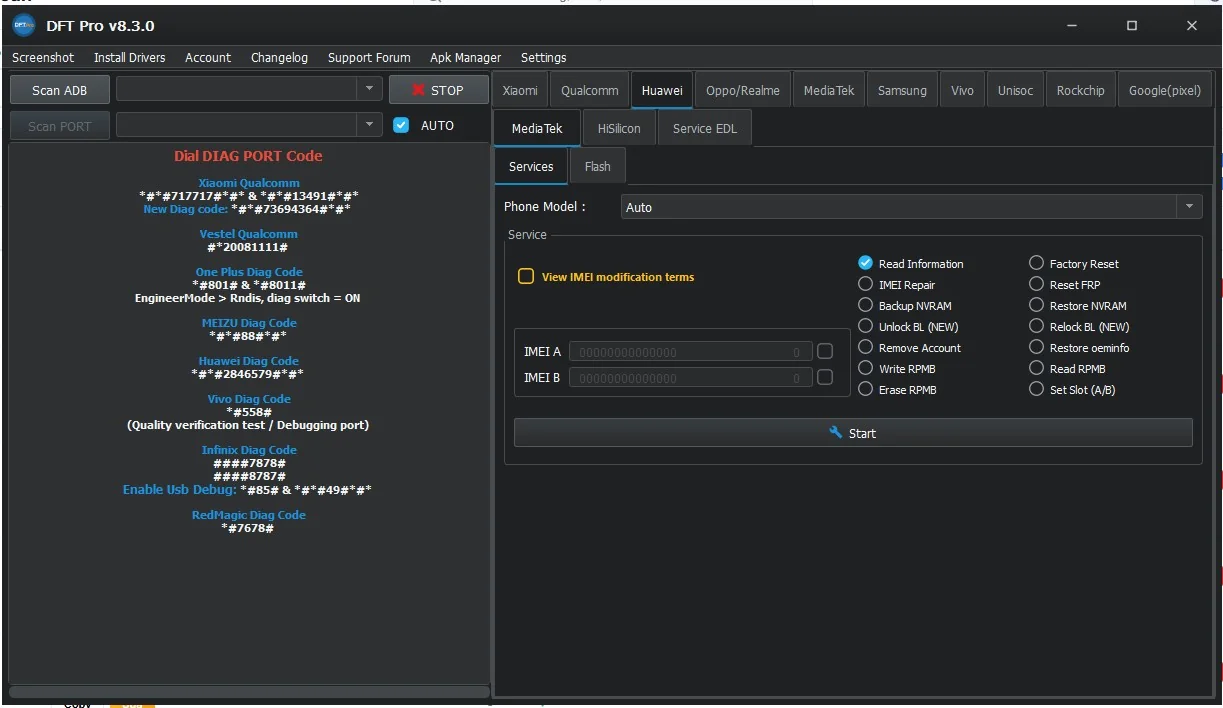The width and height of the screenshot is (1223, 708).
Task: Open the Apk Manager menu
Action: click(x=466, y=57)
